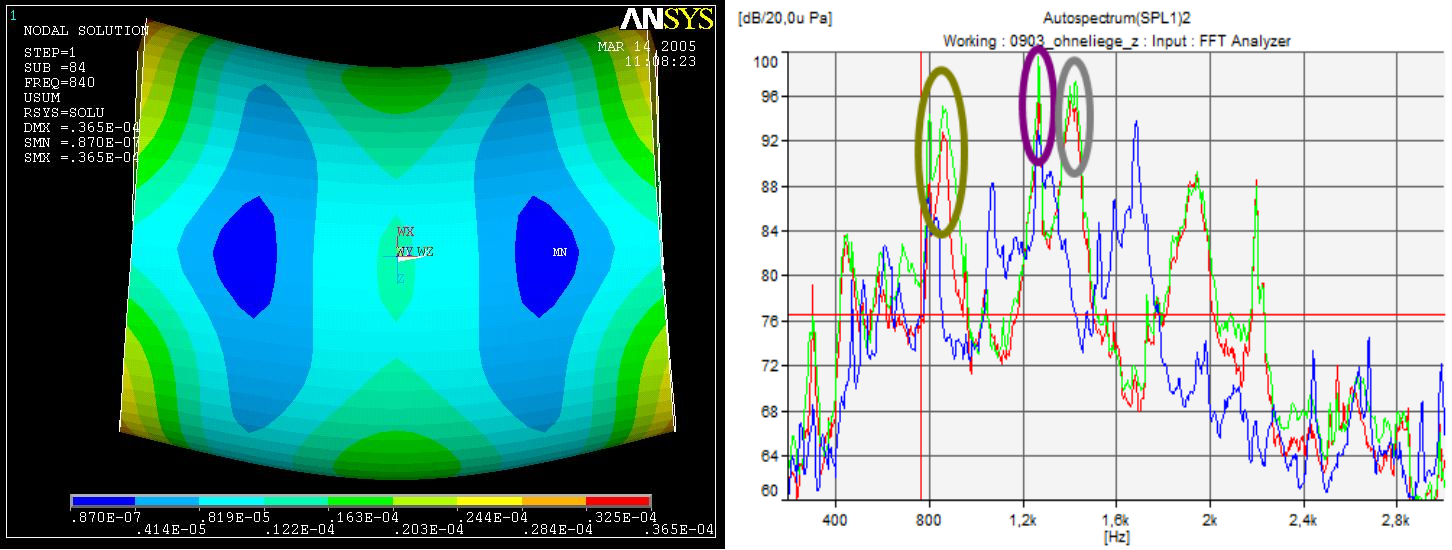
Task: Click the tall blue curve peak near 1.7k Hz
Action: click(x=1136, y=125)
